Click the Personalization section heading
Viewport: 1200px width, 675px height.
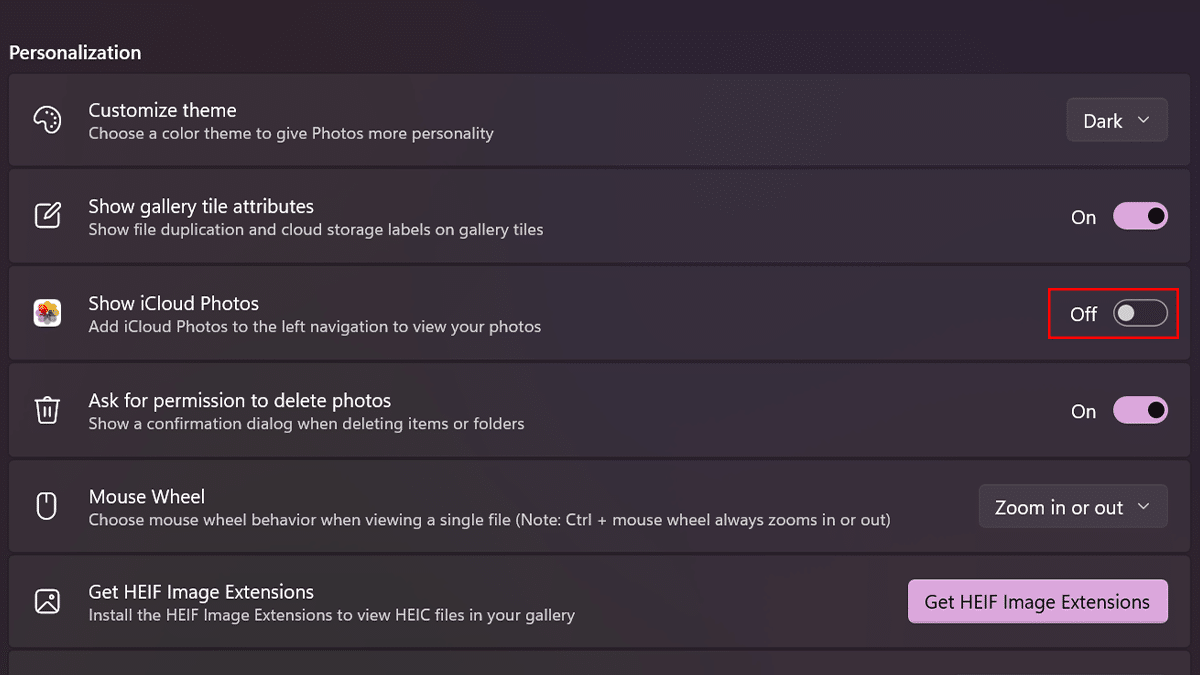(x=75, y=52)
